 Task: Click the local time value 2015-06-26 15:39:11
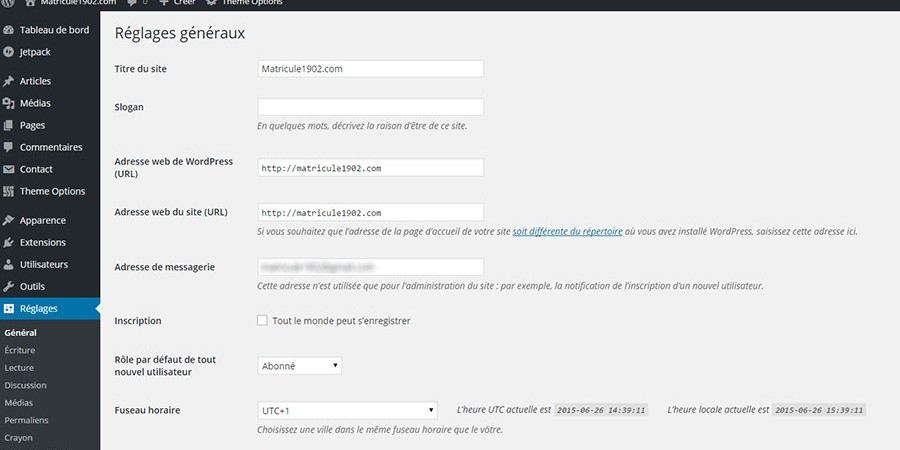tap(818, 410)
